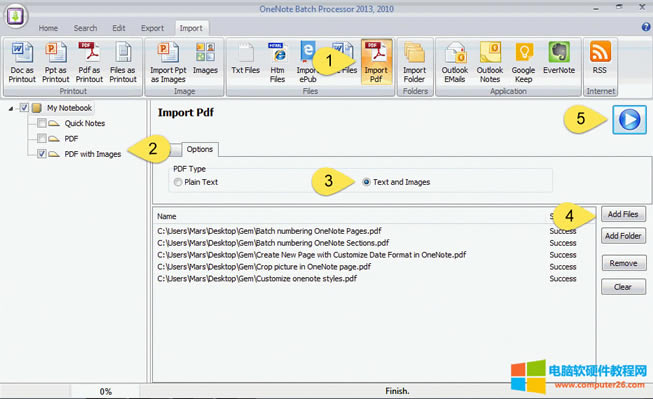Screen dimensions: 653x399
Task: Select the RSS import icon
Action: click(600, 58)
